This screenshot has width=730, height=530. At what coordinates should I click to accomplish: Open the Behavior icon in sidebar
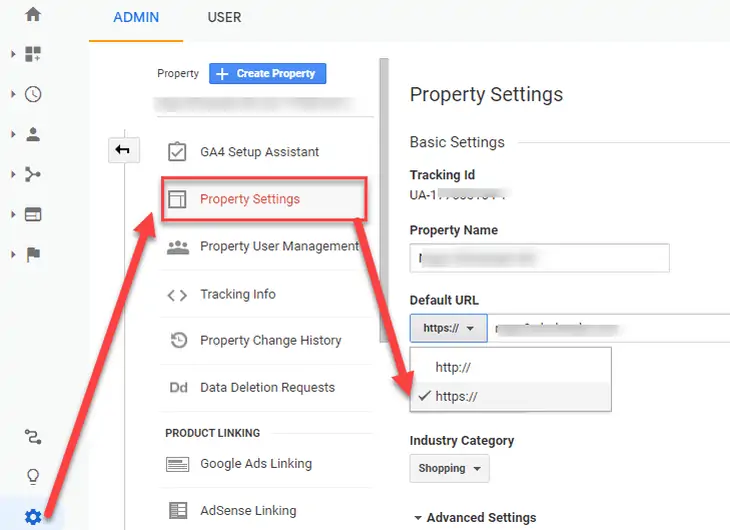pyautogui.click(x=33, y=214)
